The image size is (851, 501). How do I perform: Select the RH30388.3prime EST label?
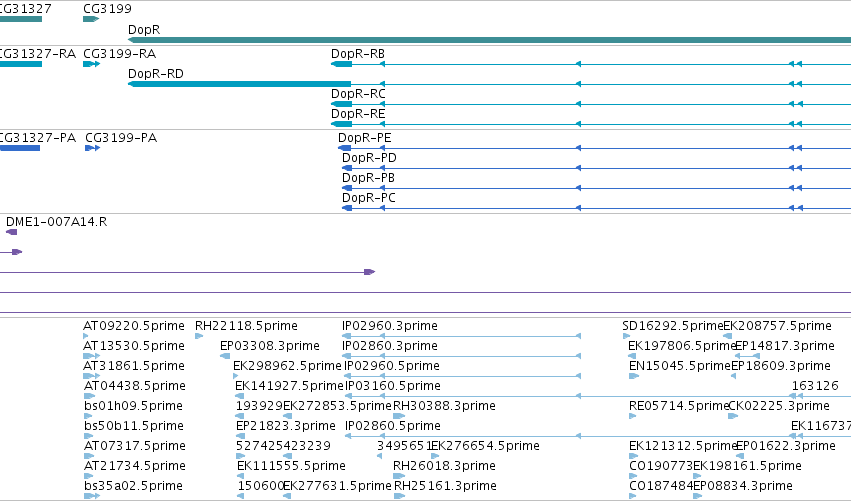click(444, 407)
